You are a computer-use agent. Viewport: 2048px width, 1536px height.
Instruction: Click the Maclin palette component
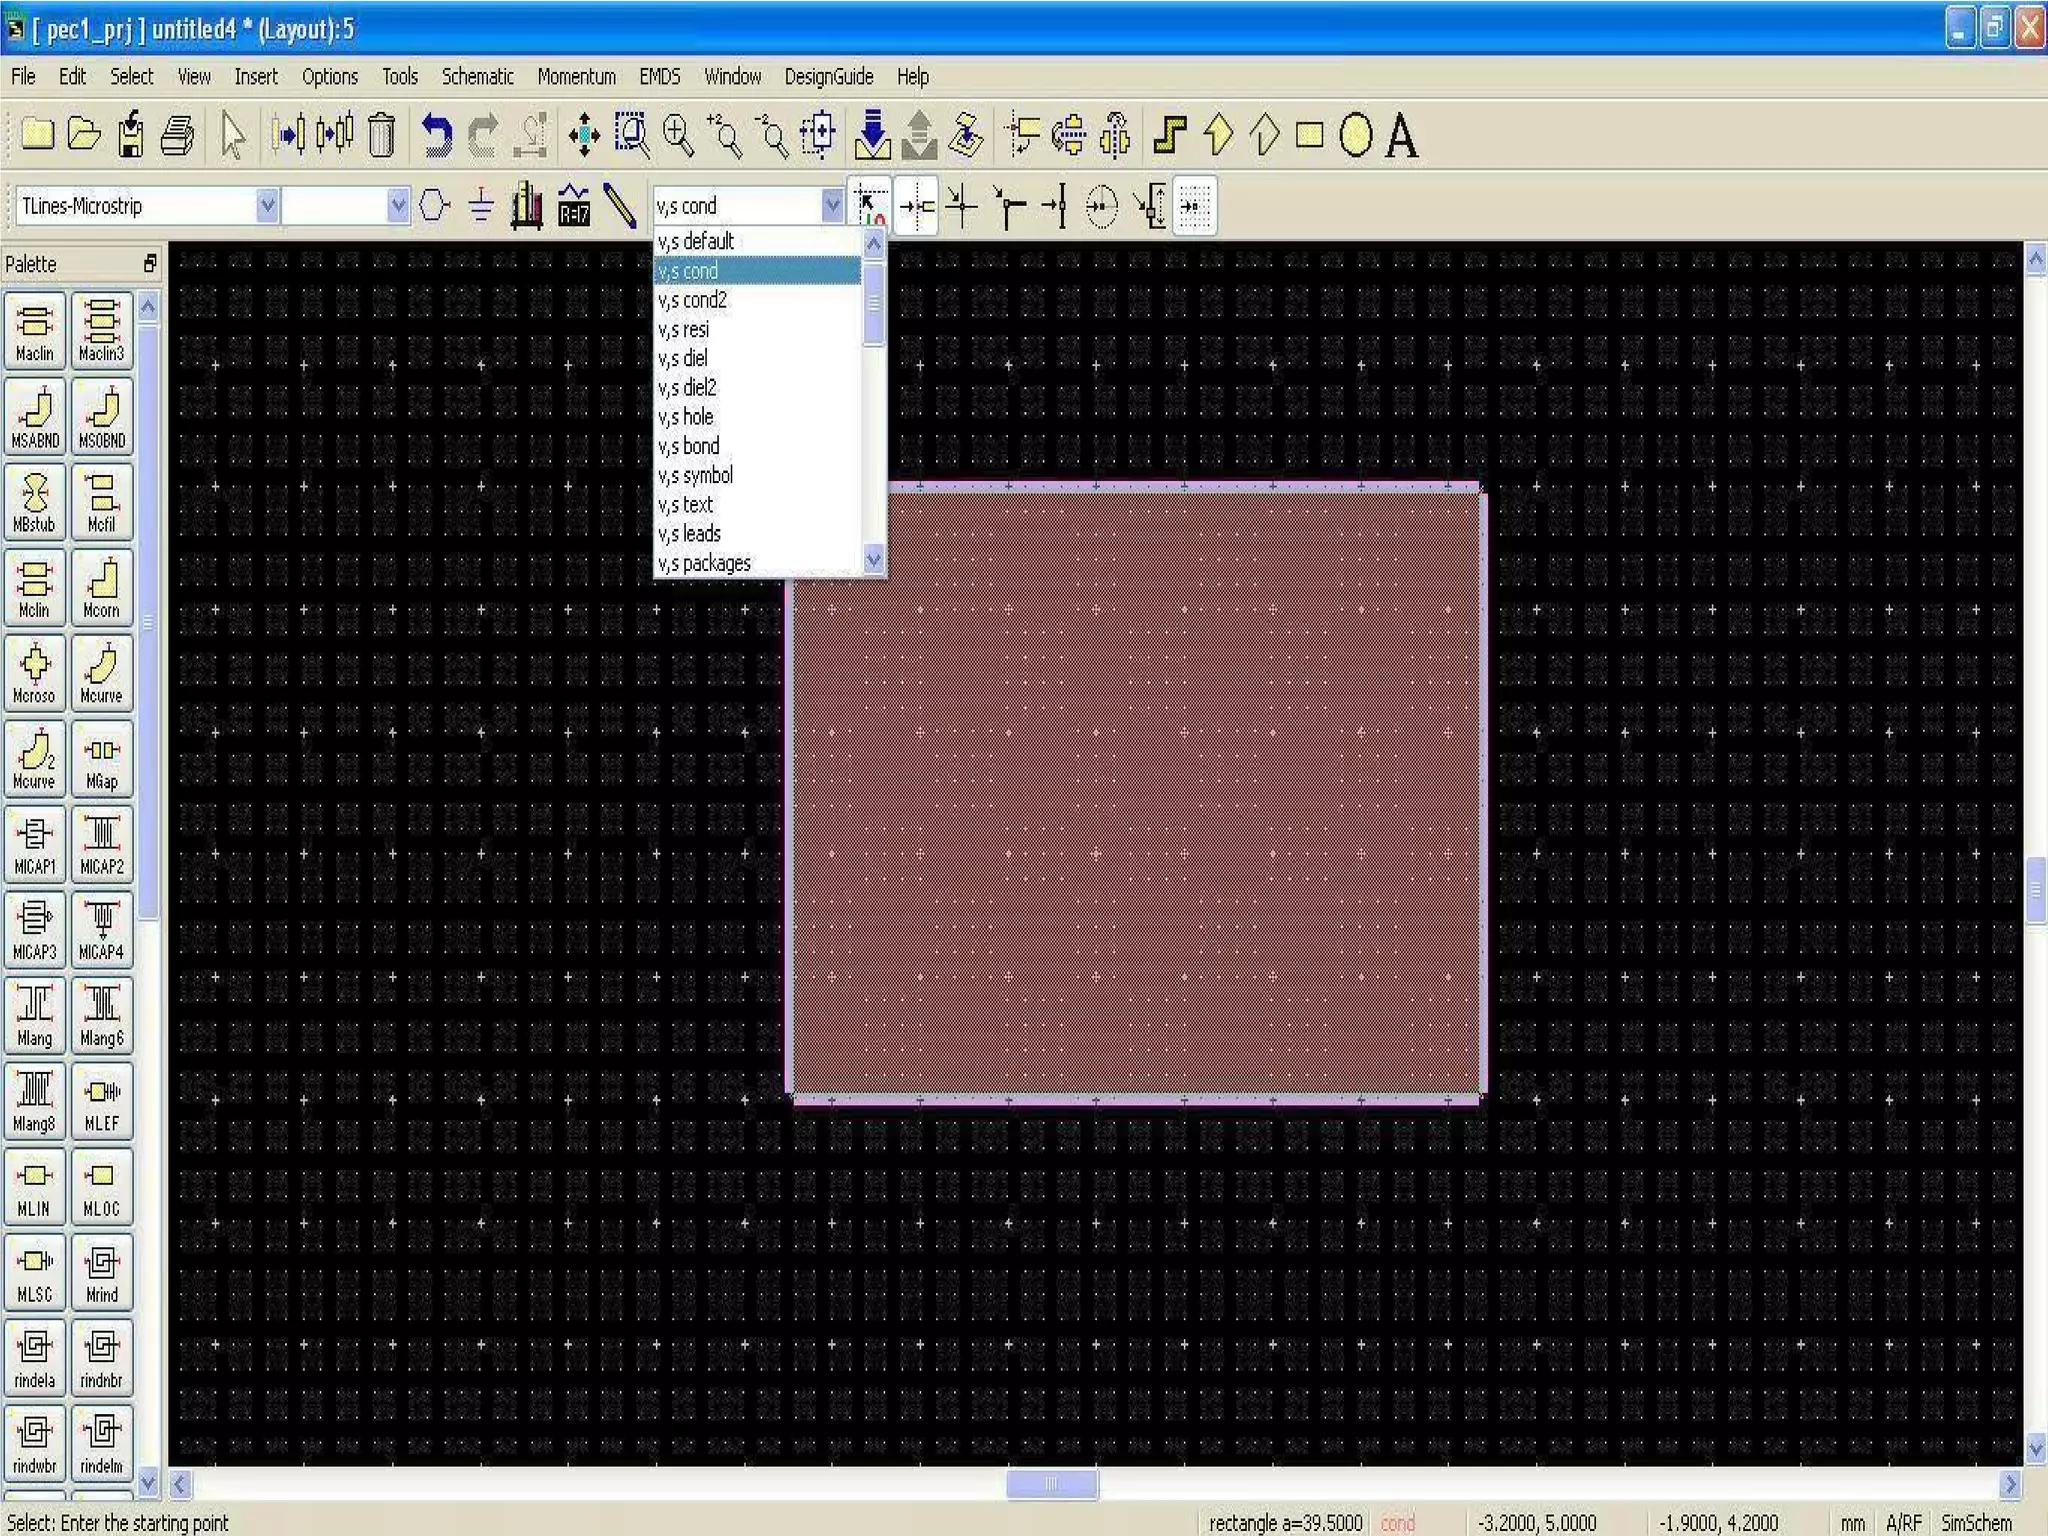[x=35, y=330]
